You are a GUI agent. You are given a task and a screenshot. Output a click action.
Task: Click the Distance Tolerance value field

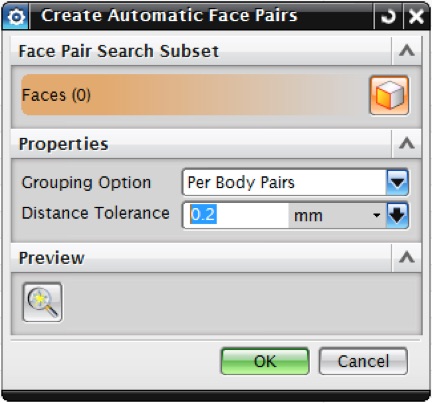click(x=236, y=215)
